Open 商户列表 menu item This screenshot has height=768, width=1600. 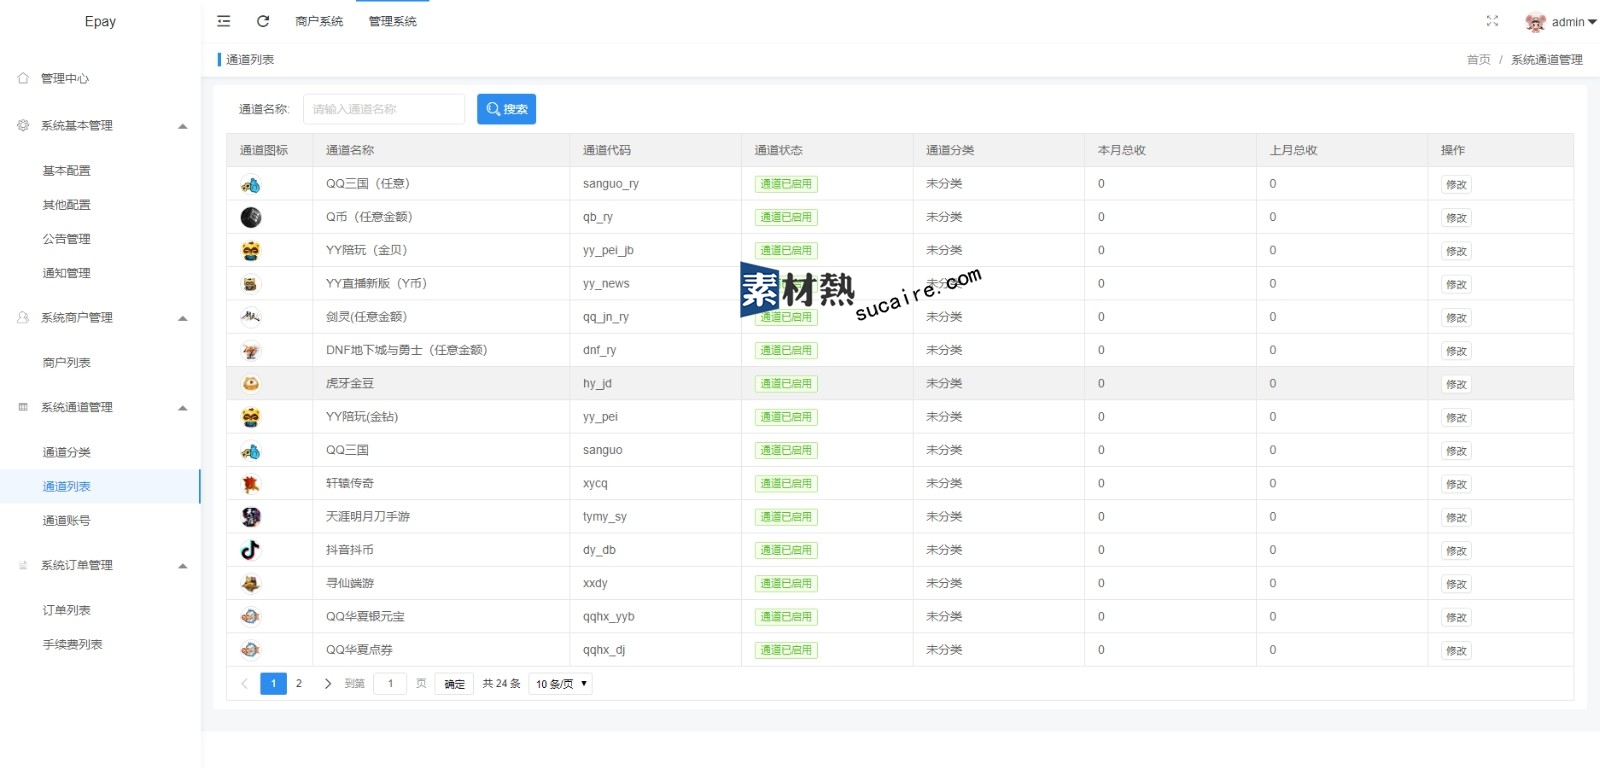66,363
